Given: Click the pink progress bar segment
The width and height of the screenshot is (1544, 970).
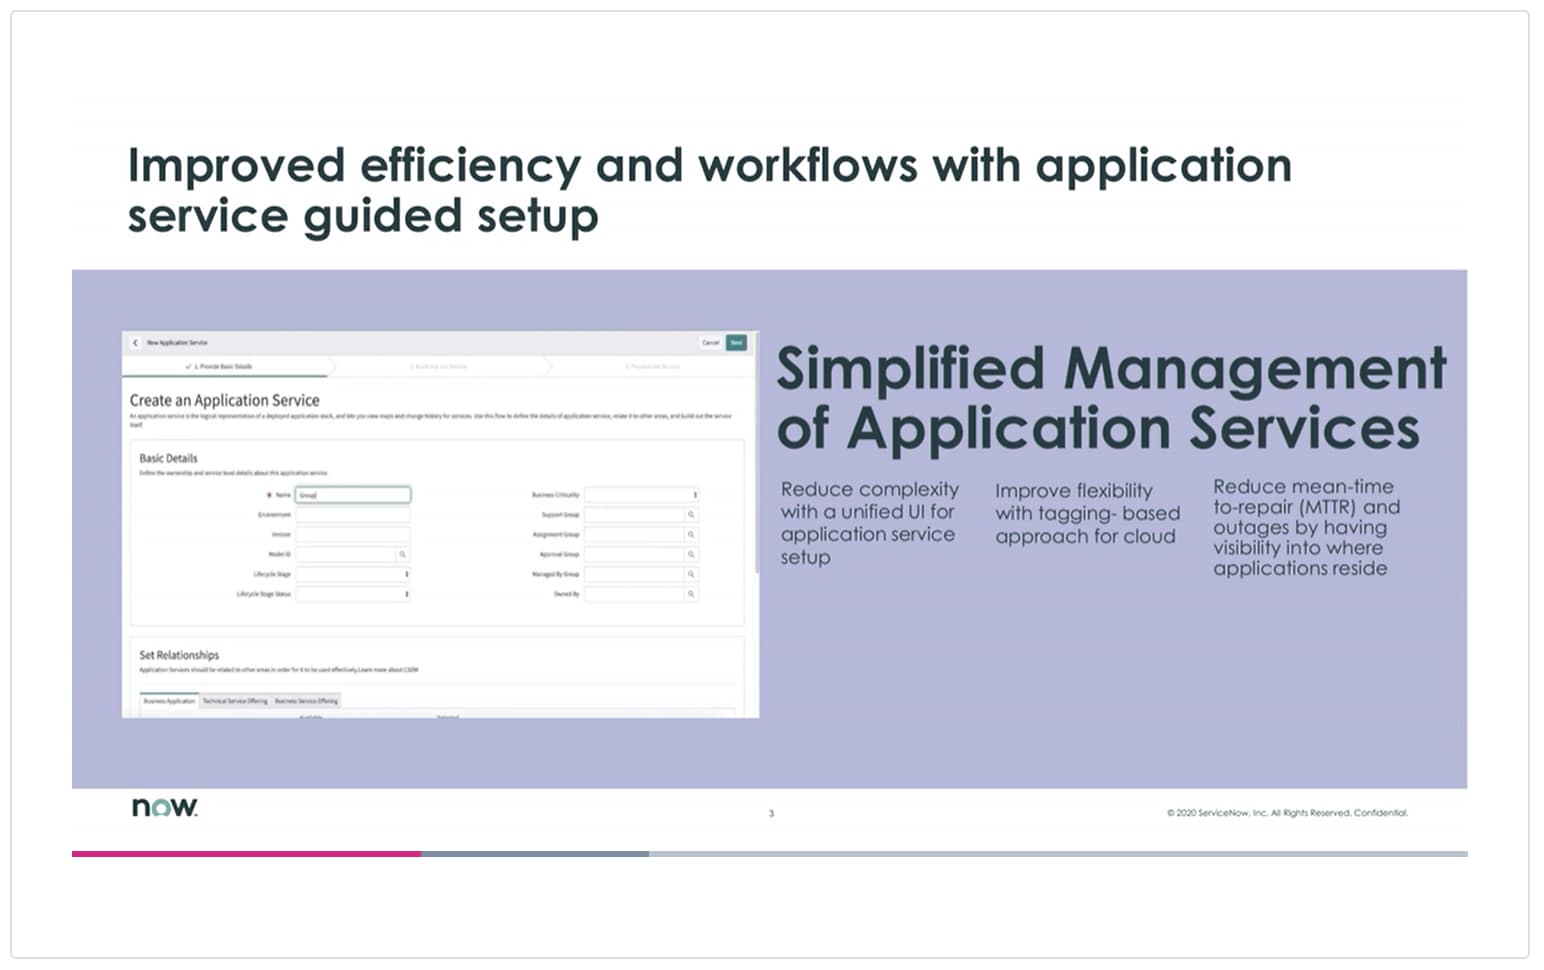Looking at the screenshot, I should pos(246,855).
